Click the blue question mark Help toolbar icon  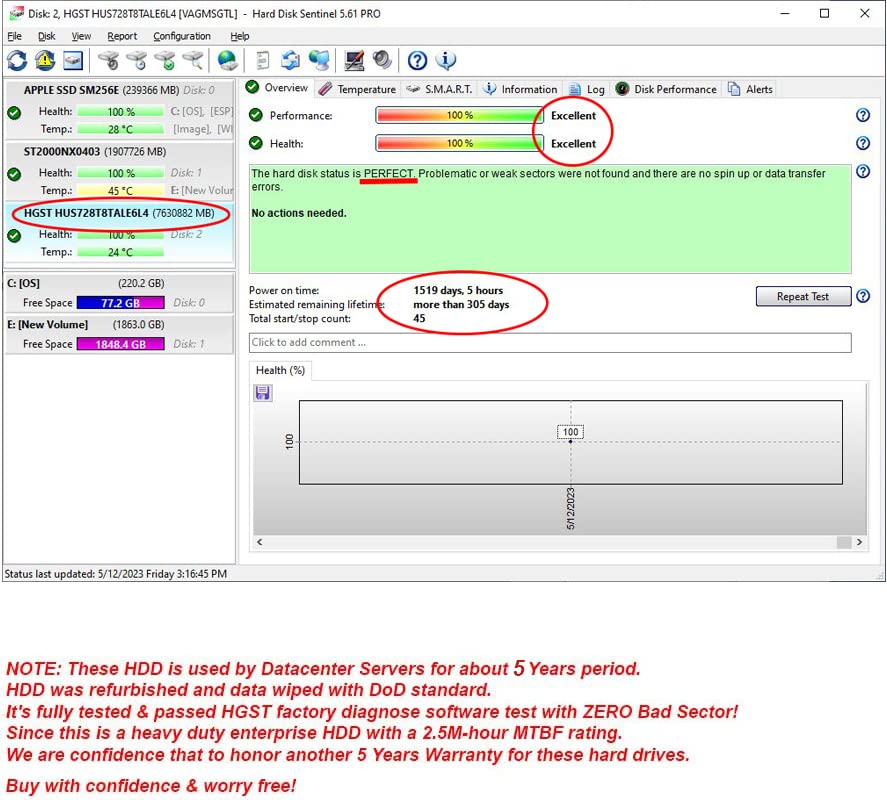pyautogui.click(x=417, y=60)
